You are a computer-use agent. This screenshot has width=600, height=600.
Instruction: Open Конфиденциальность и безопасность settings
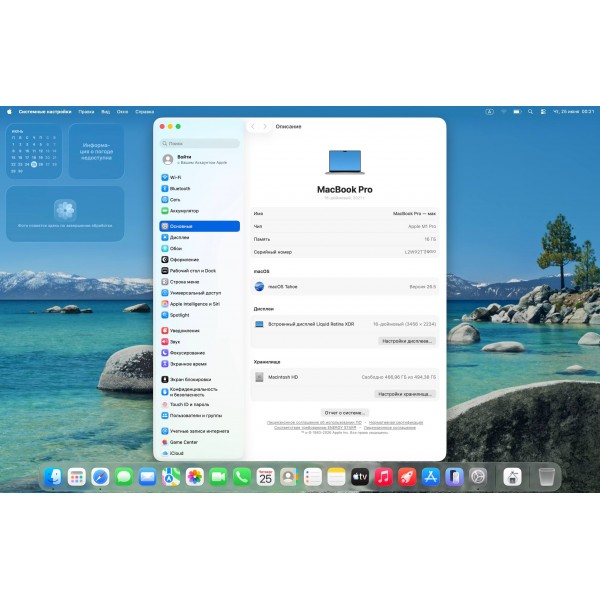tap(199, 392)
